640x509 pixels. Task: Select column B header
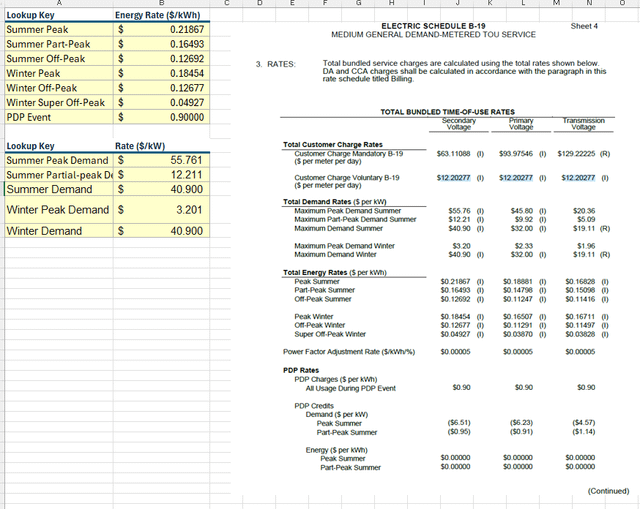click(x=162, y=3)
